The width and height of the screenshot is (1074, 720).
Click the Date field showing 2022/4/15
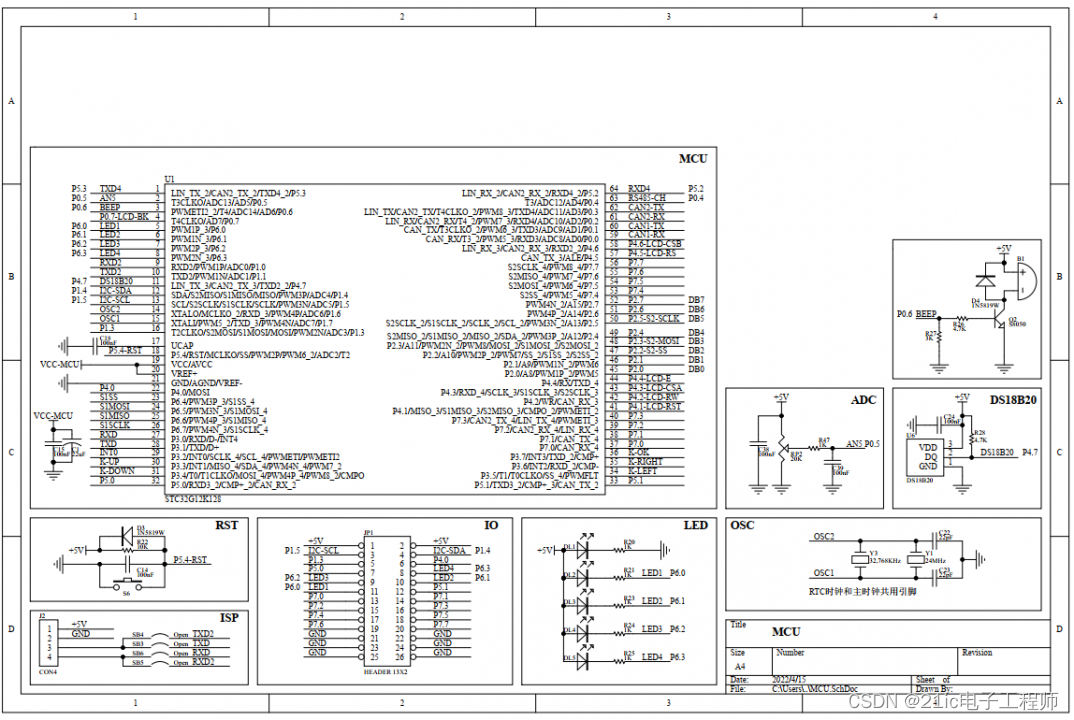(789, 680)
